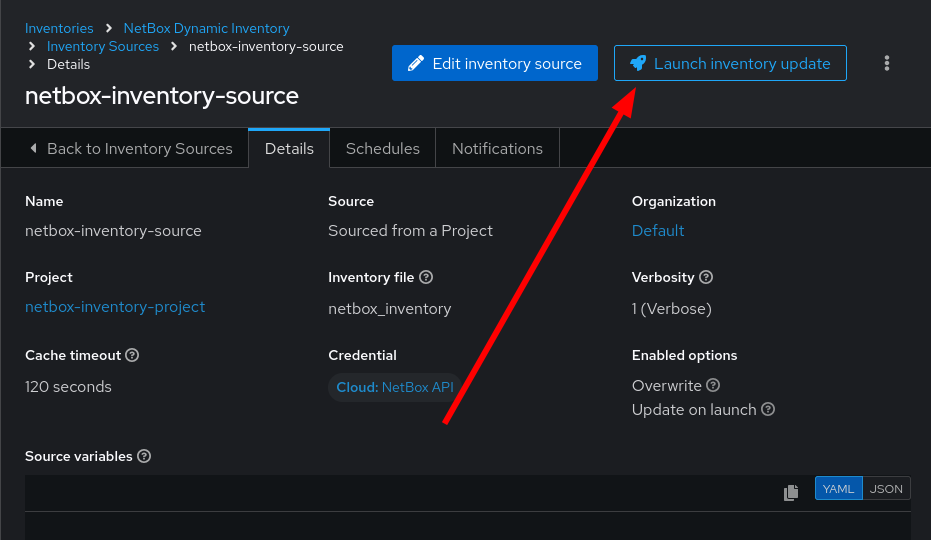Click the Update on launch help icon
This screenshot has width=931, height=540.
point(768,409)
